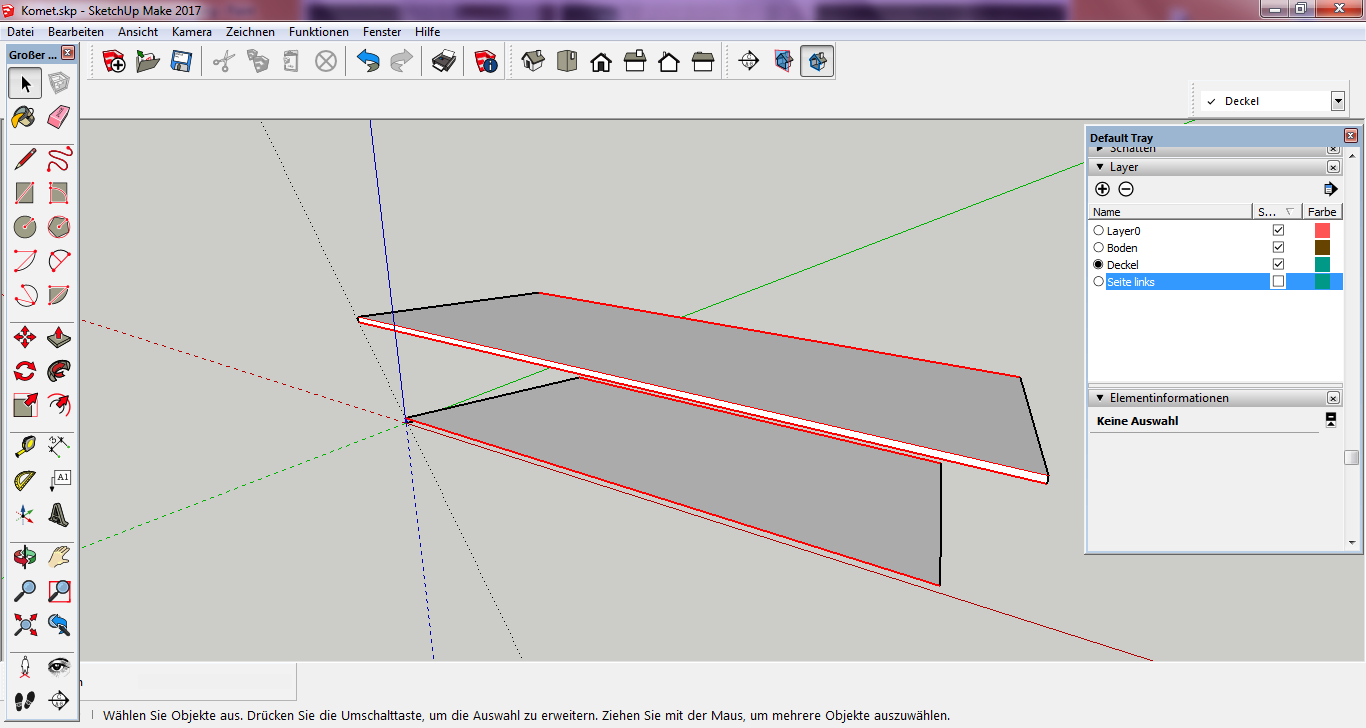Viewport: 1366px width, 728px height.
Task: Click the Zoom Extents tool
Action: tap(25, 626)
